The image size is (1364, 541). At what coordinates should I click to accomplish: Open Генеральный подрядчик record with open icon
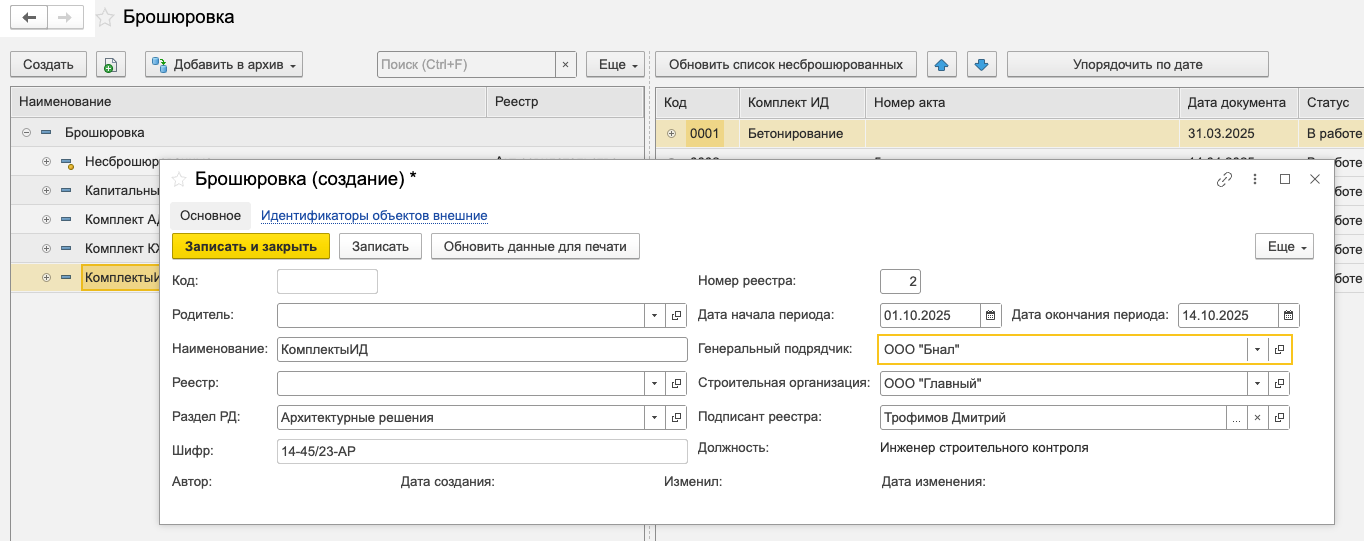coord(1279,349)
